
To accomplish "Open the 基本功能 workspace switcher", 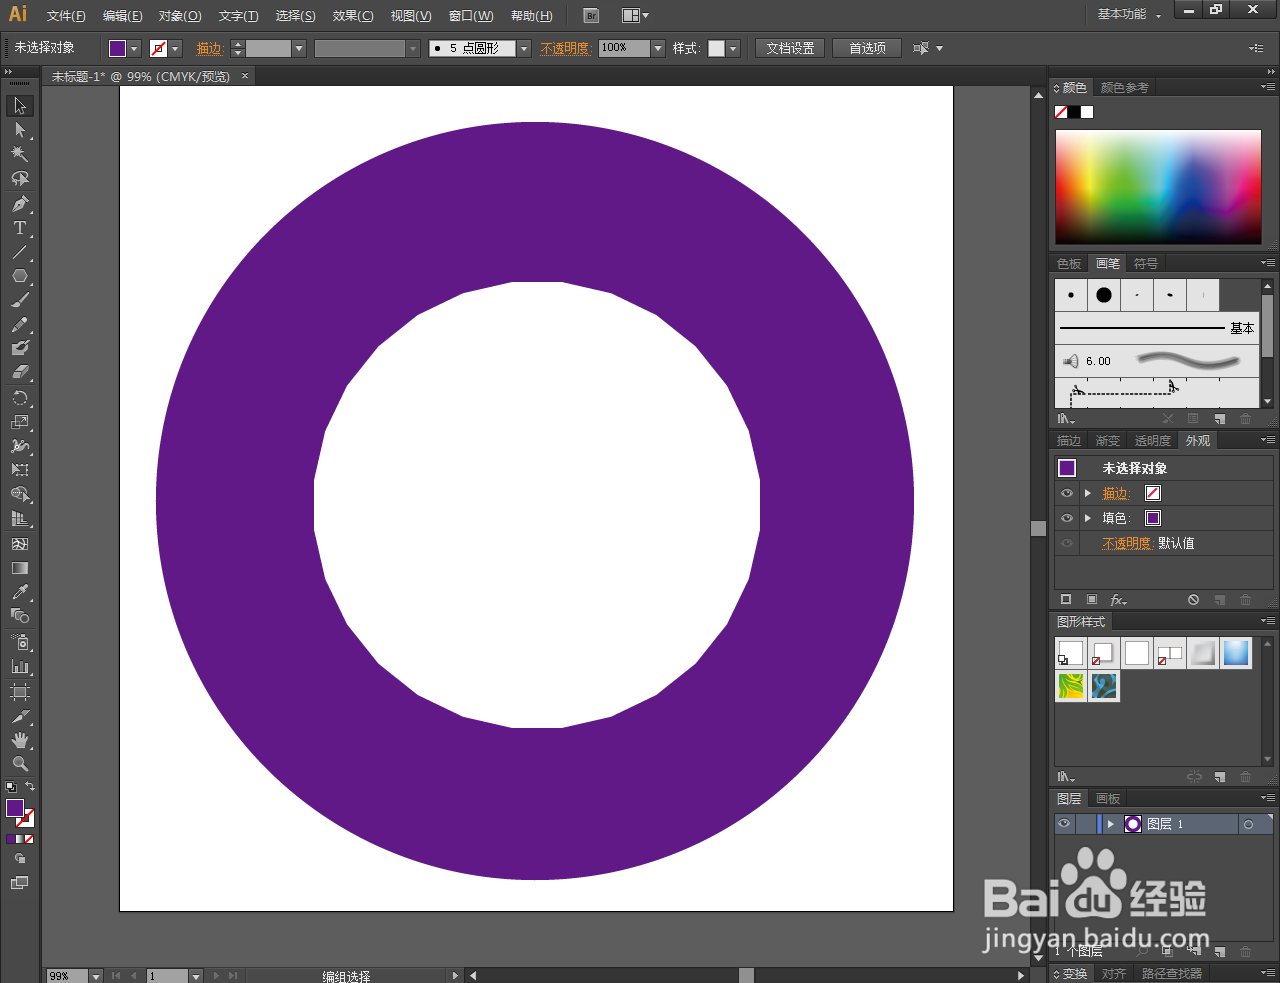I will pyautogui.click(x=1129, y=14).
